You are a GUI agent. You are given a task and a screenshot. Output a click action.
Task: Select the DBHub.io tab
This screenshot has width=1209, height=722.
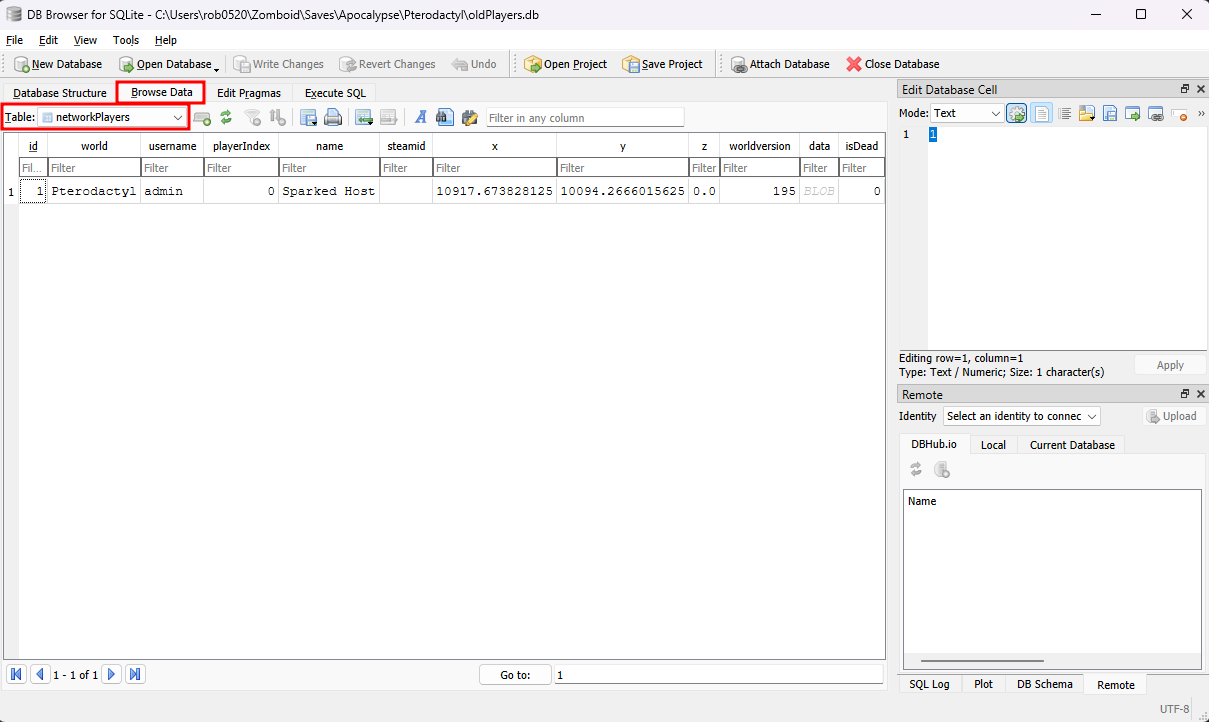pos(933,445)
